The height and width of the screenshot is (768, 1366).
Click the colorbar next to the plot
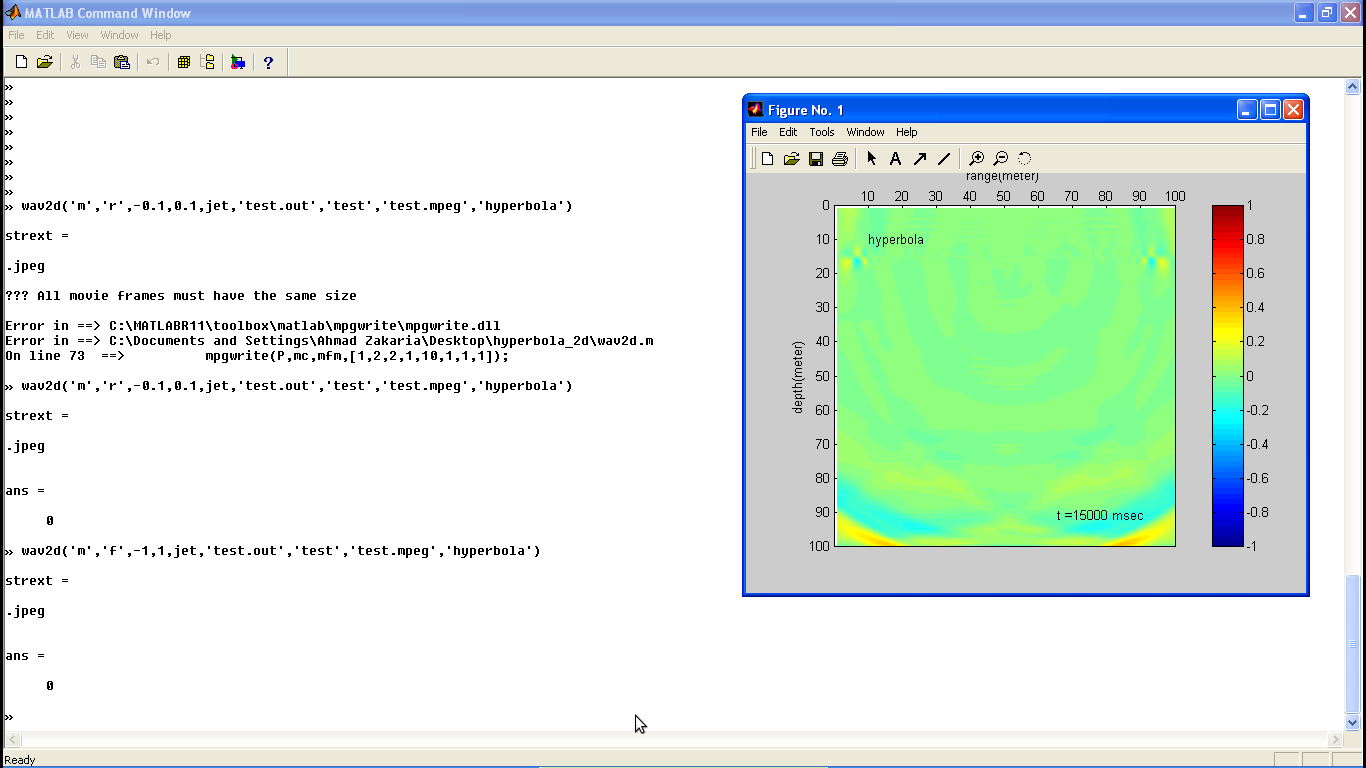(1227, 375)
